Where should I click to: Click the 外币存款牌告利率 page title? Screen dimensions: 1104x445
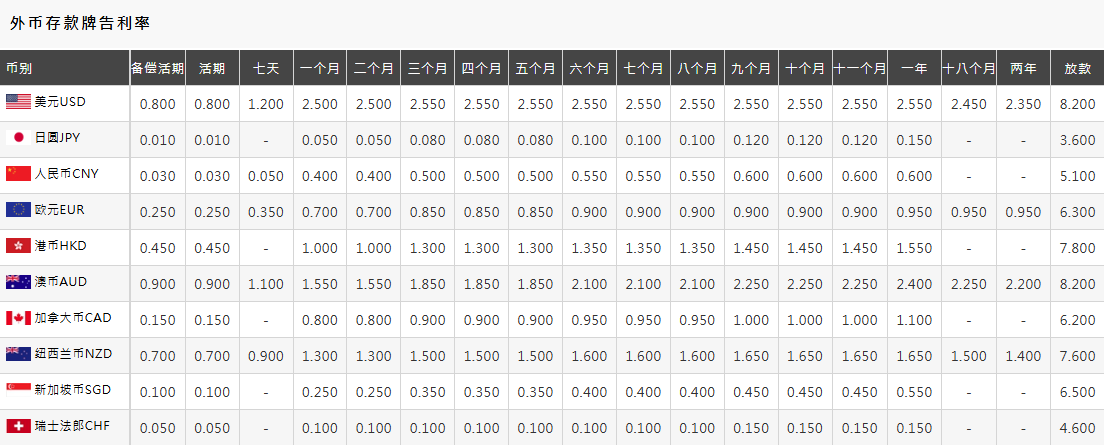pyautogui.click(x=80, y=23)
